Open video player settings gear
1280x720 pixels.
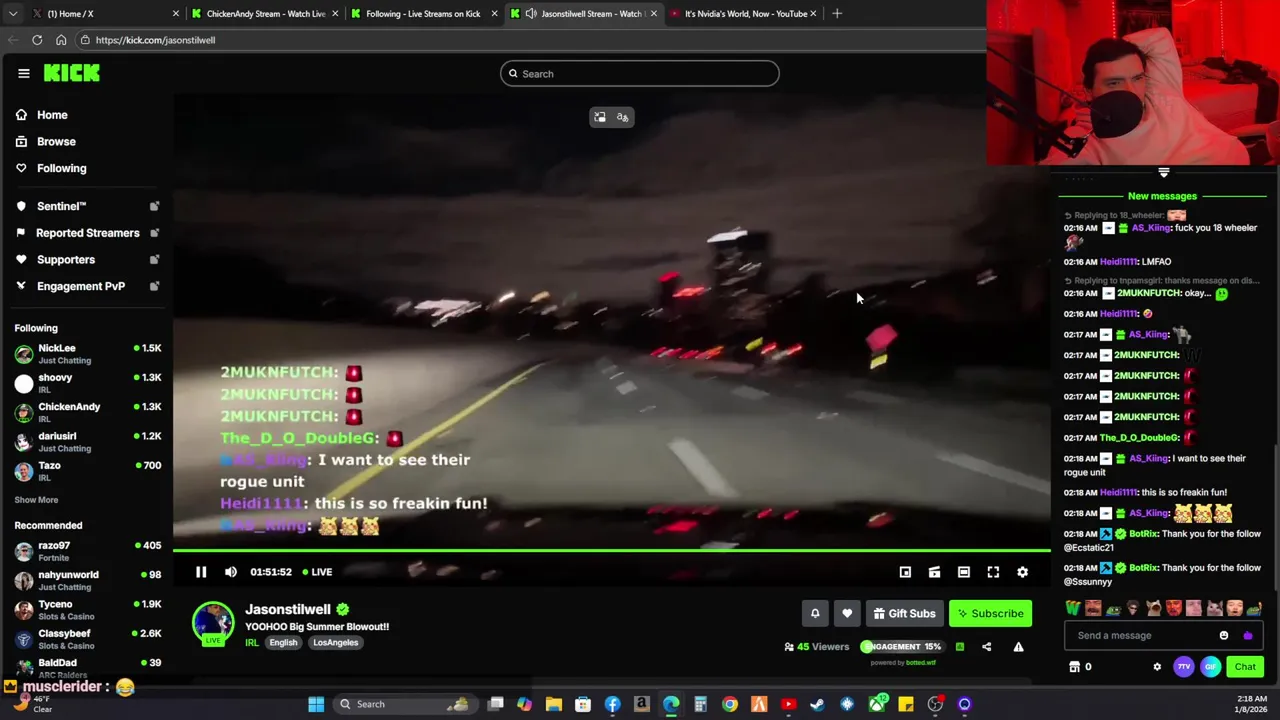[x=1022, y=572]
